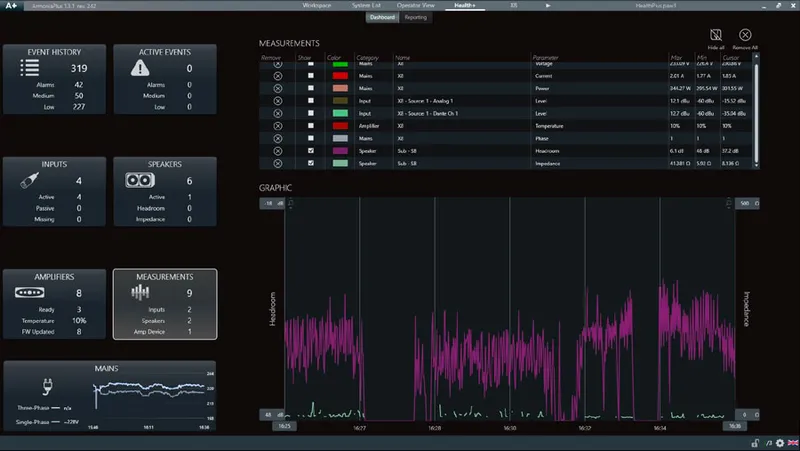
Task: Uncheck Show for Sub-S8 Headroom measurement
Action: click(x=311, y=151)
